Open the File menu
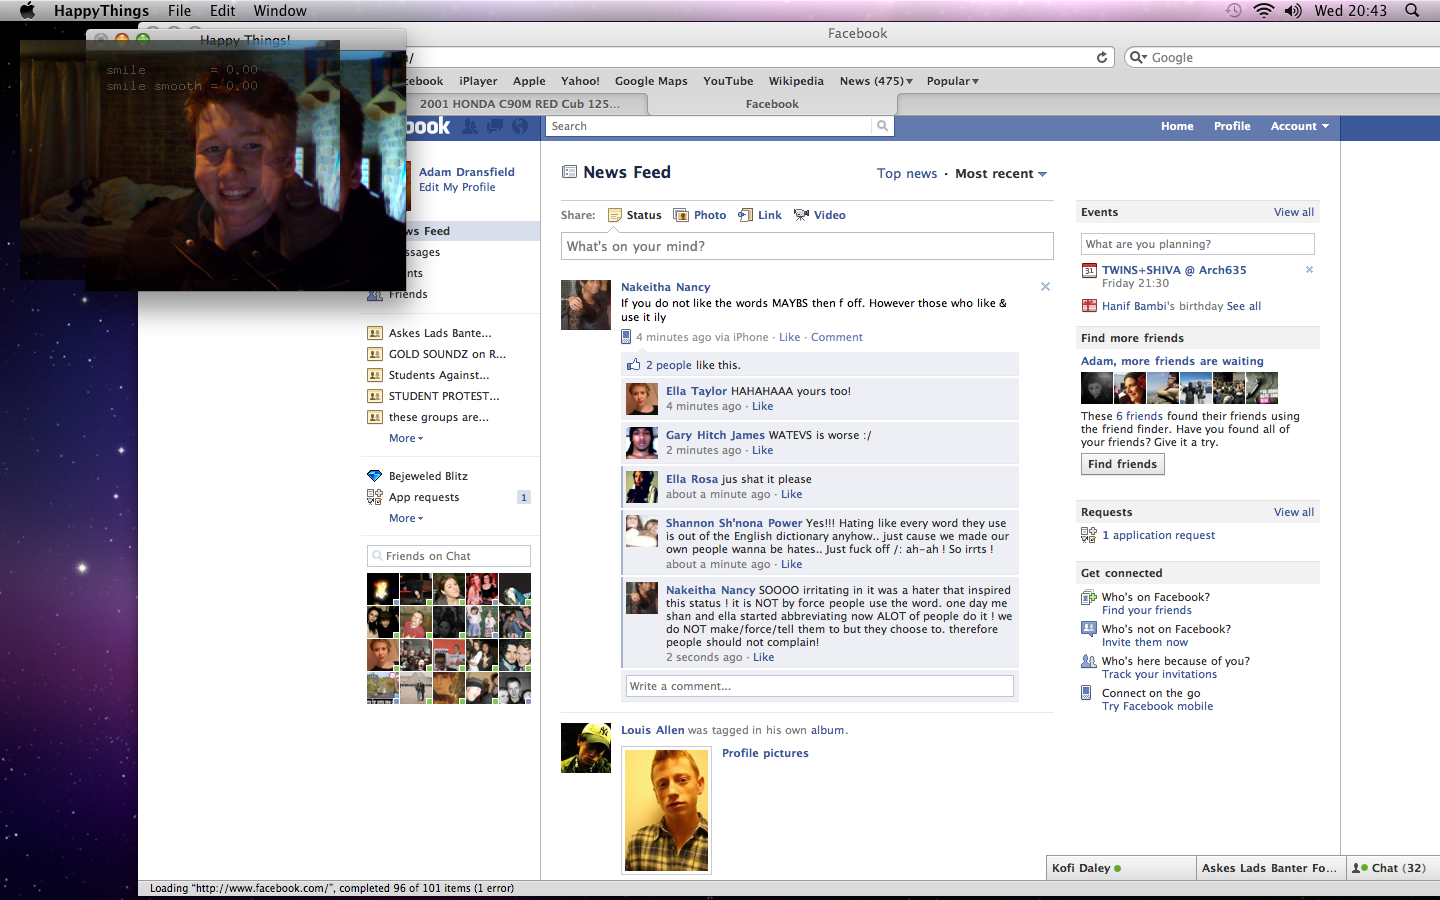 click(180, 10)
